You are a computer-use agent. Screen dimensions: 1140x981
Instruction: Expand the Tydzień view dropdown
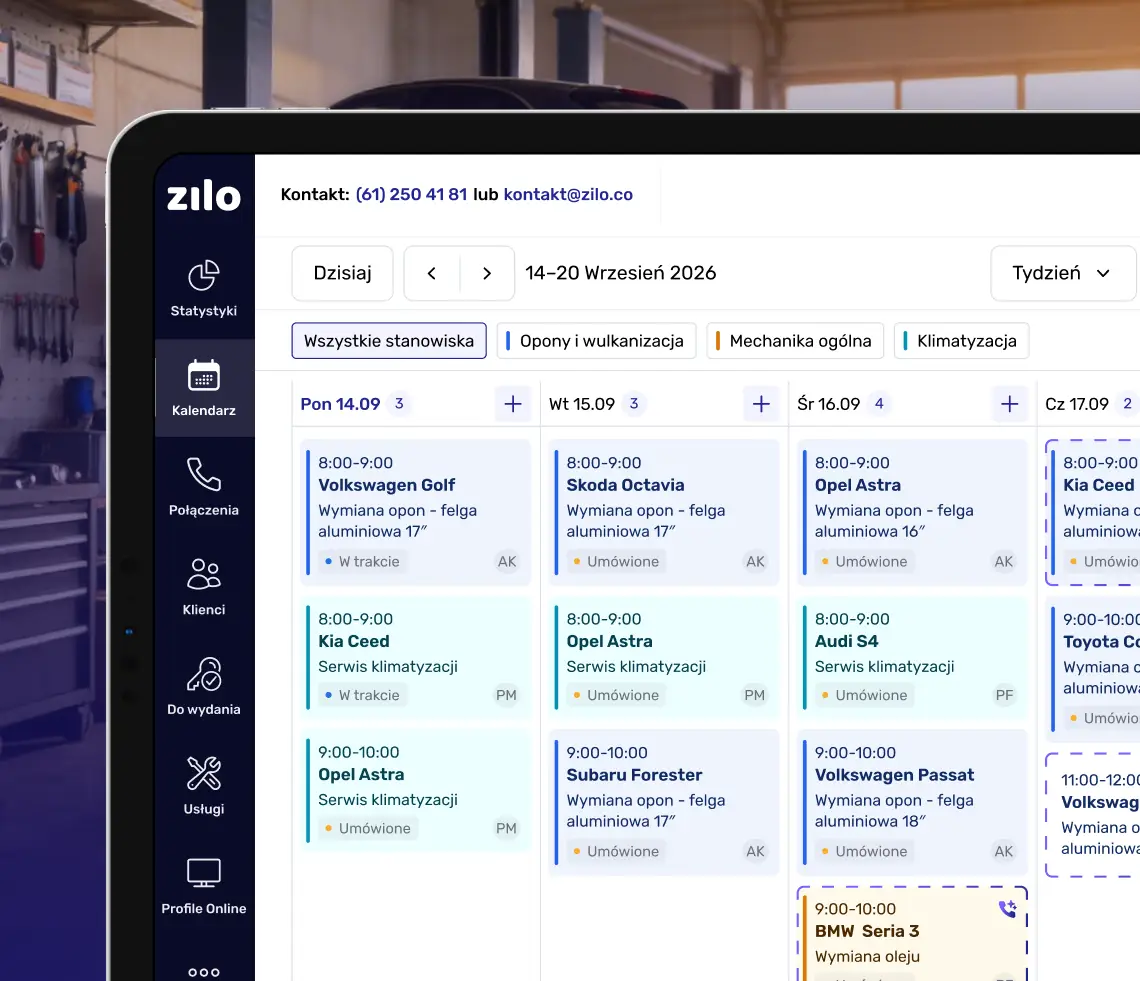tap(1062, 273)
